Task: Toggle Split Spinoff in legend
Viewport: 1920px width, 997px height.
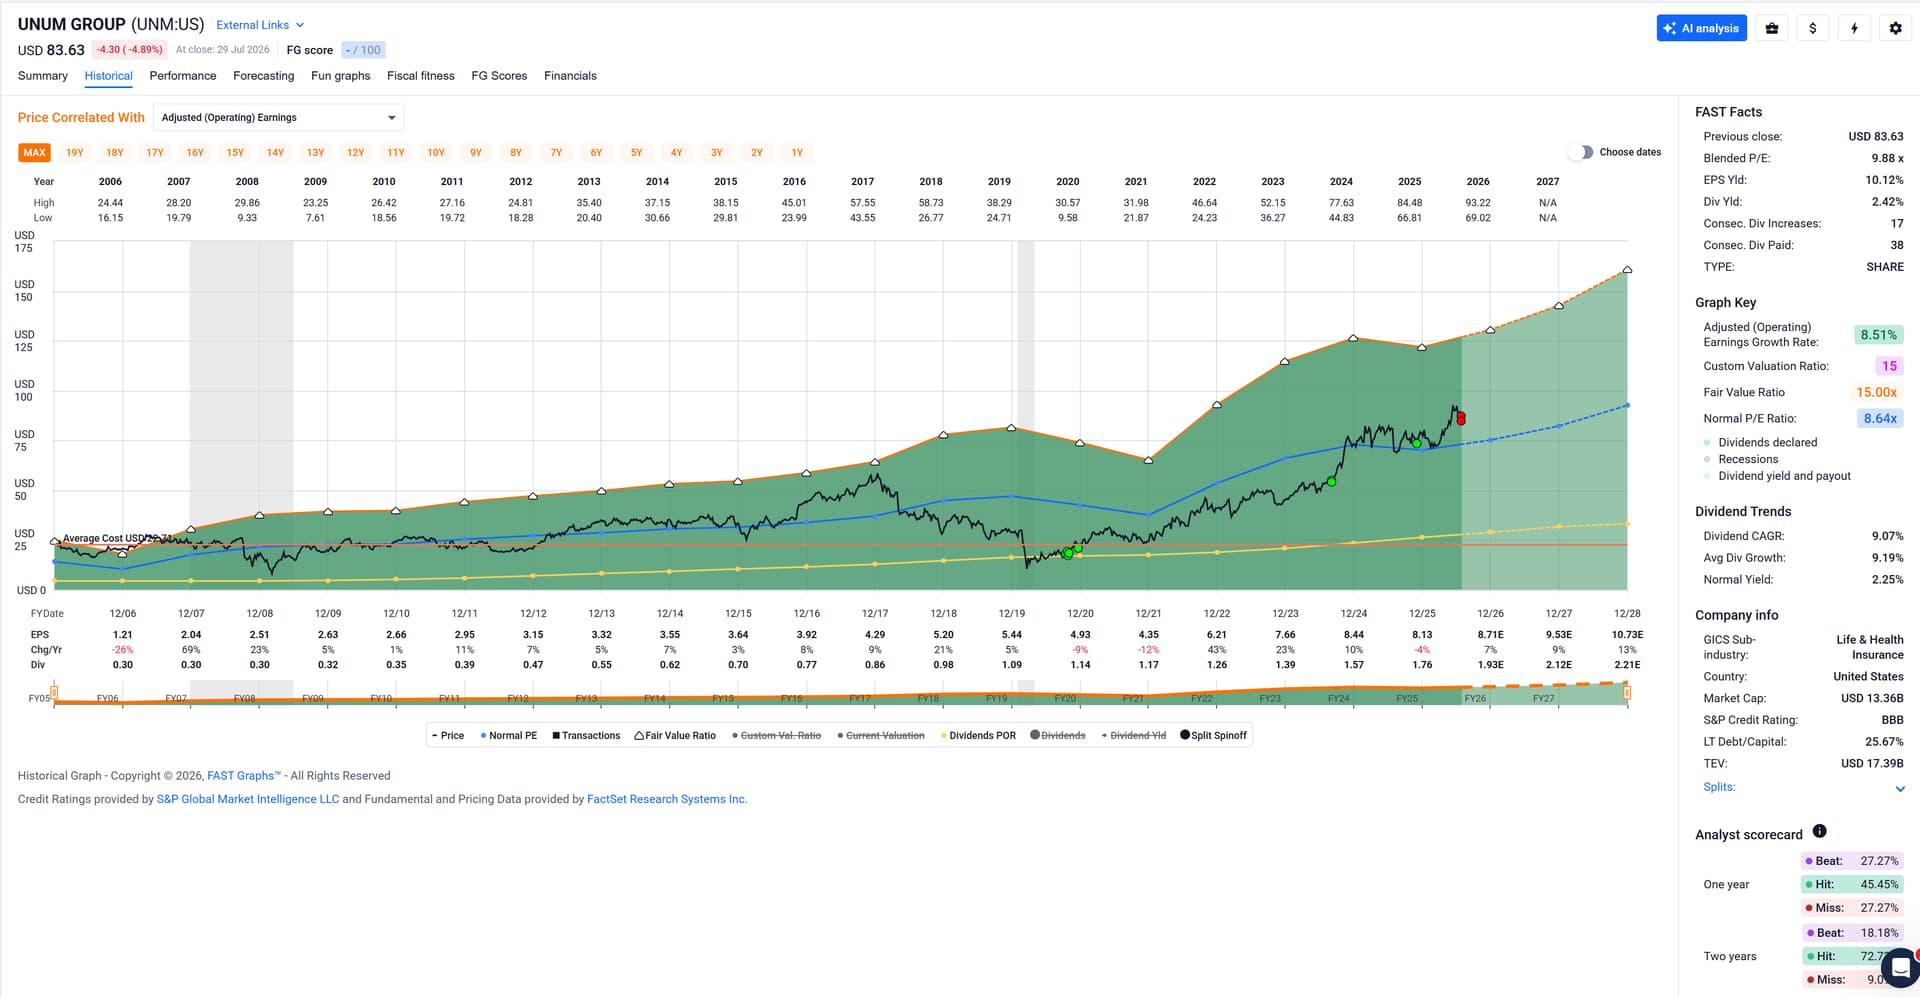Action: click(1214, 736)
